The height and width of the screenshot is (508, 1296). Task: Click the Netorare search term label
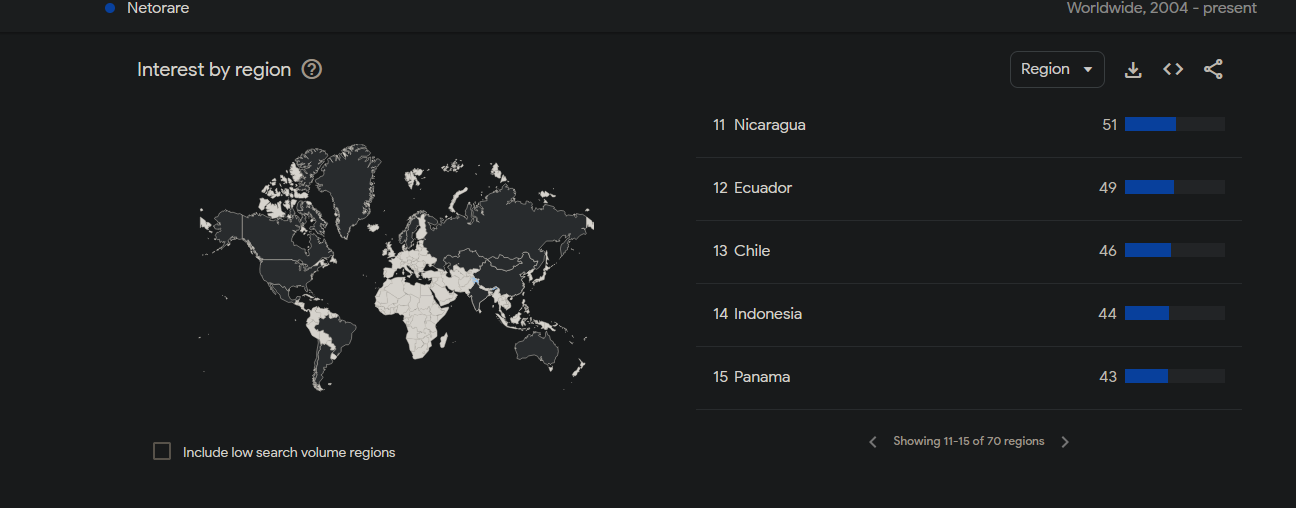tap(158, 8)
